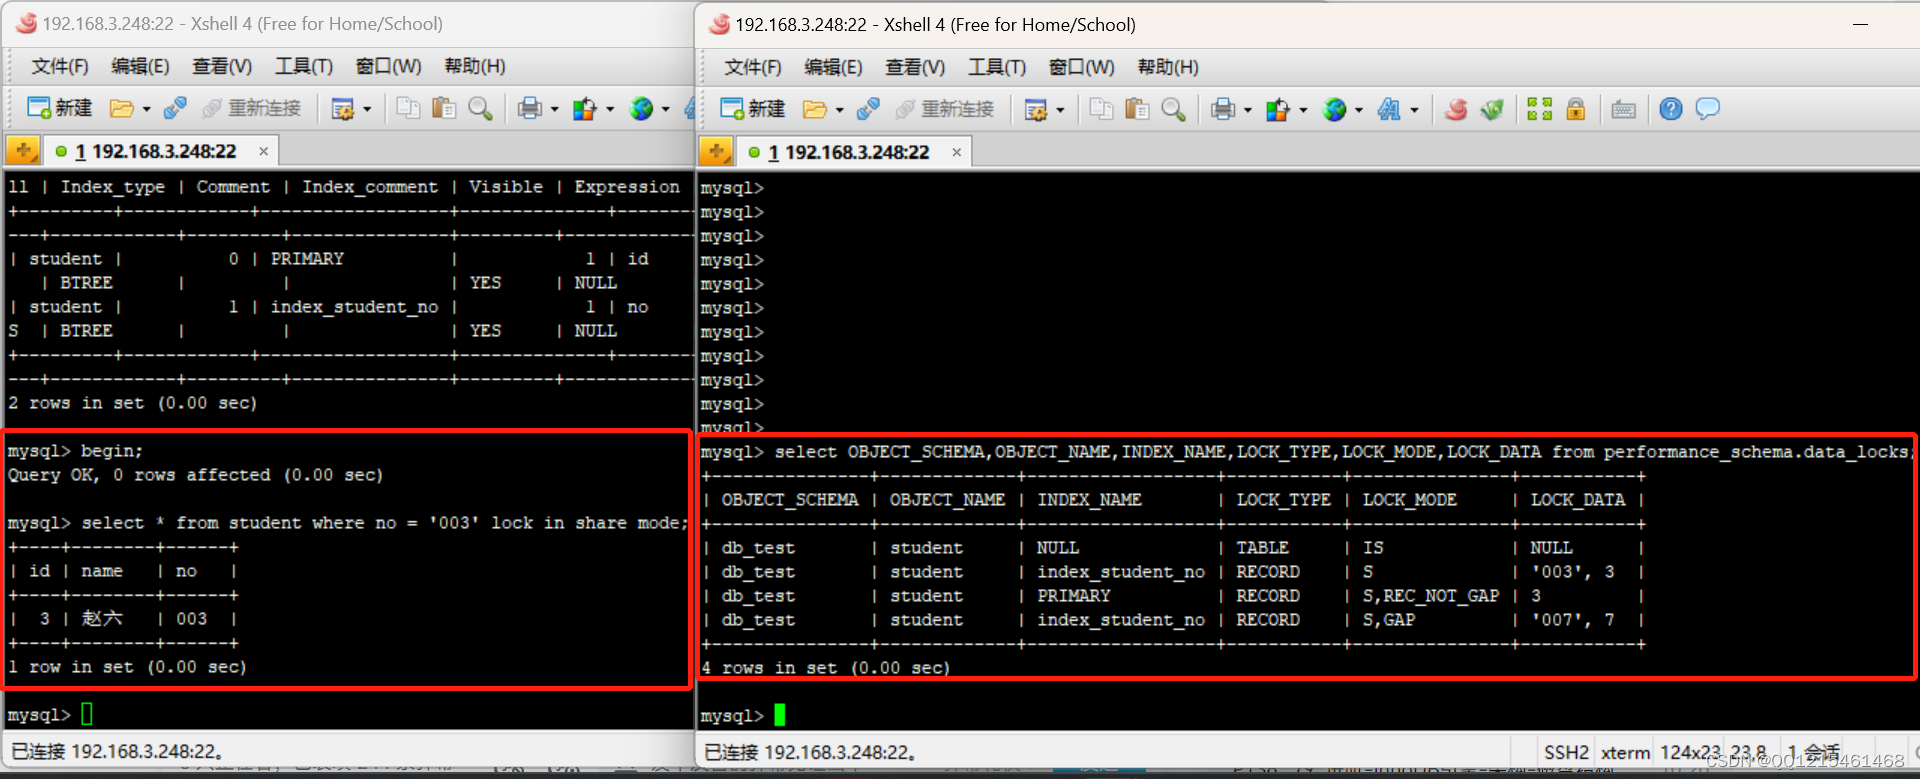Image resolution: width=1920 pixels, height=779 pixels.
Task: Open 编辑(E) menu in right window
Action: click(x=833, y=67)
